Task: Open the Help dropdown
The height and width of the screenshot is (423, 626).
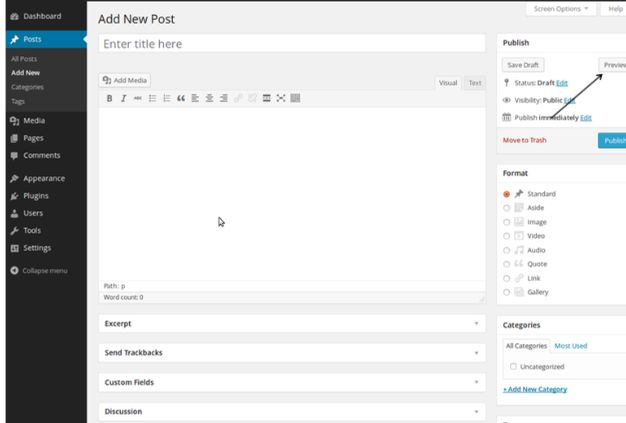Action: 614,9
